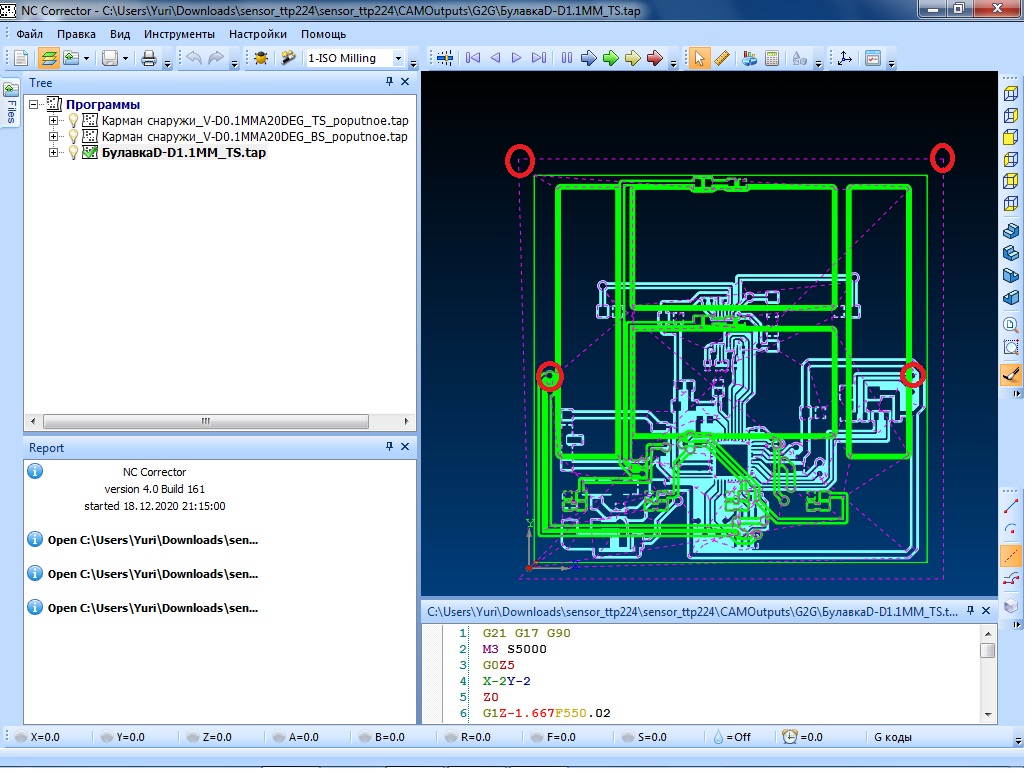Open the 1-ISO Milling dropdown
The height and width of the screenshot is (774, 1032).
tap(399, 58)
